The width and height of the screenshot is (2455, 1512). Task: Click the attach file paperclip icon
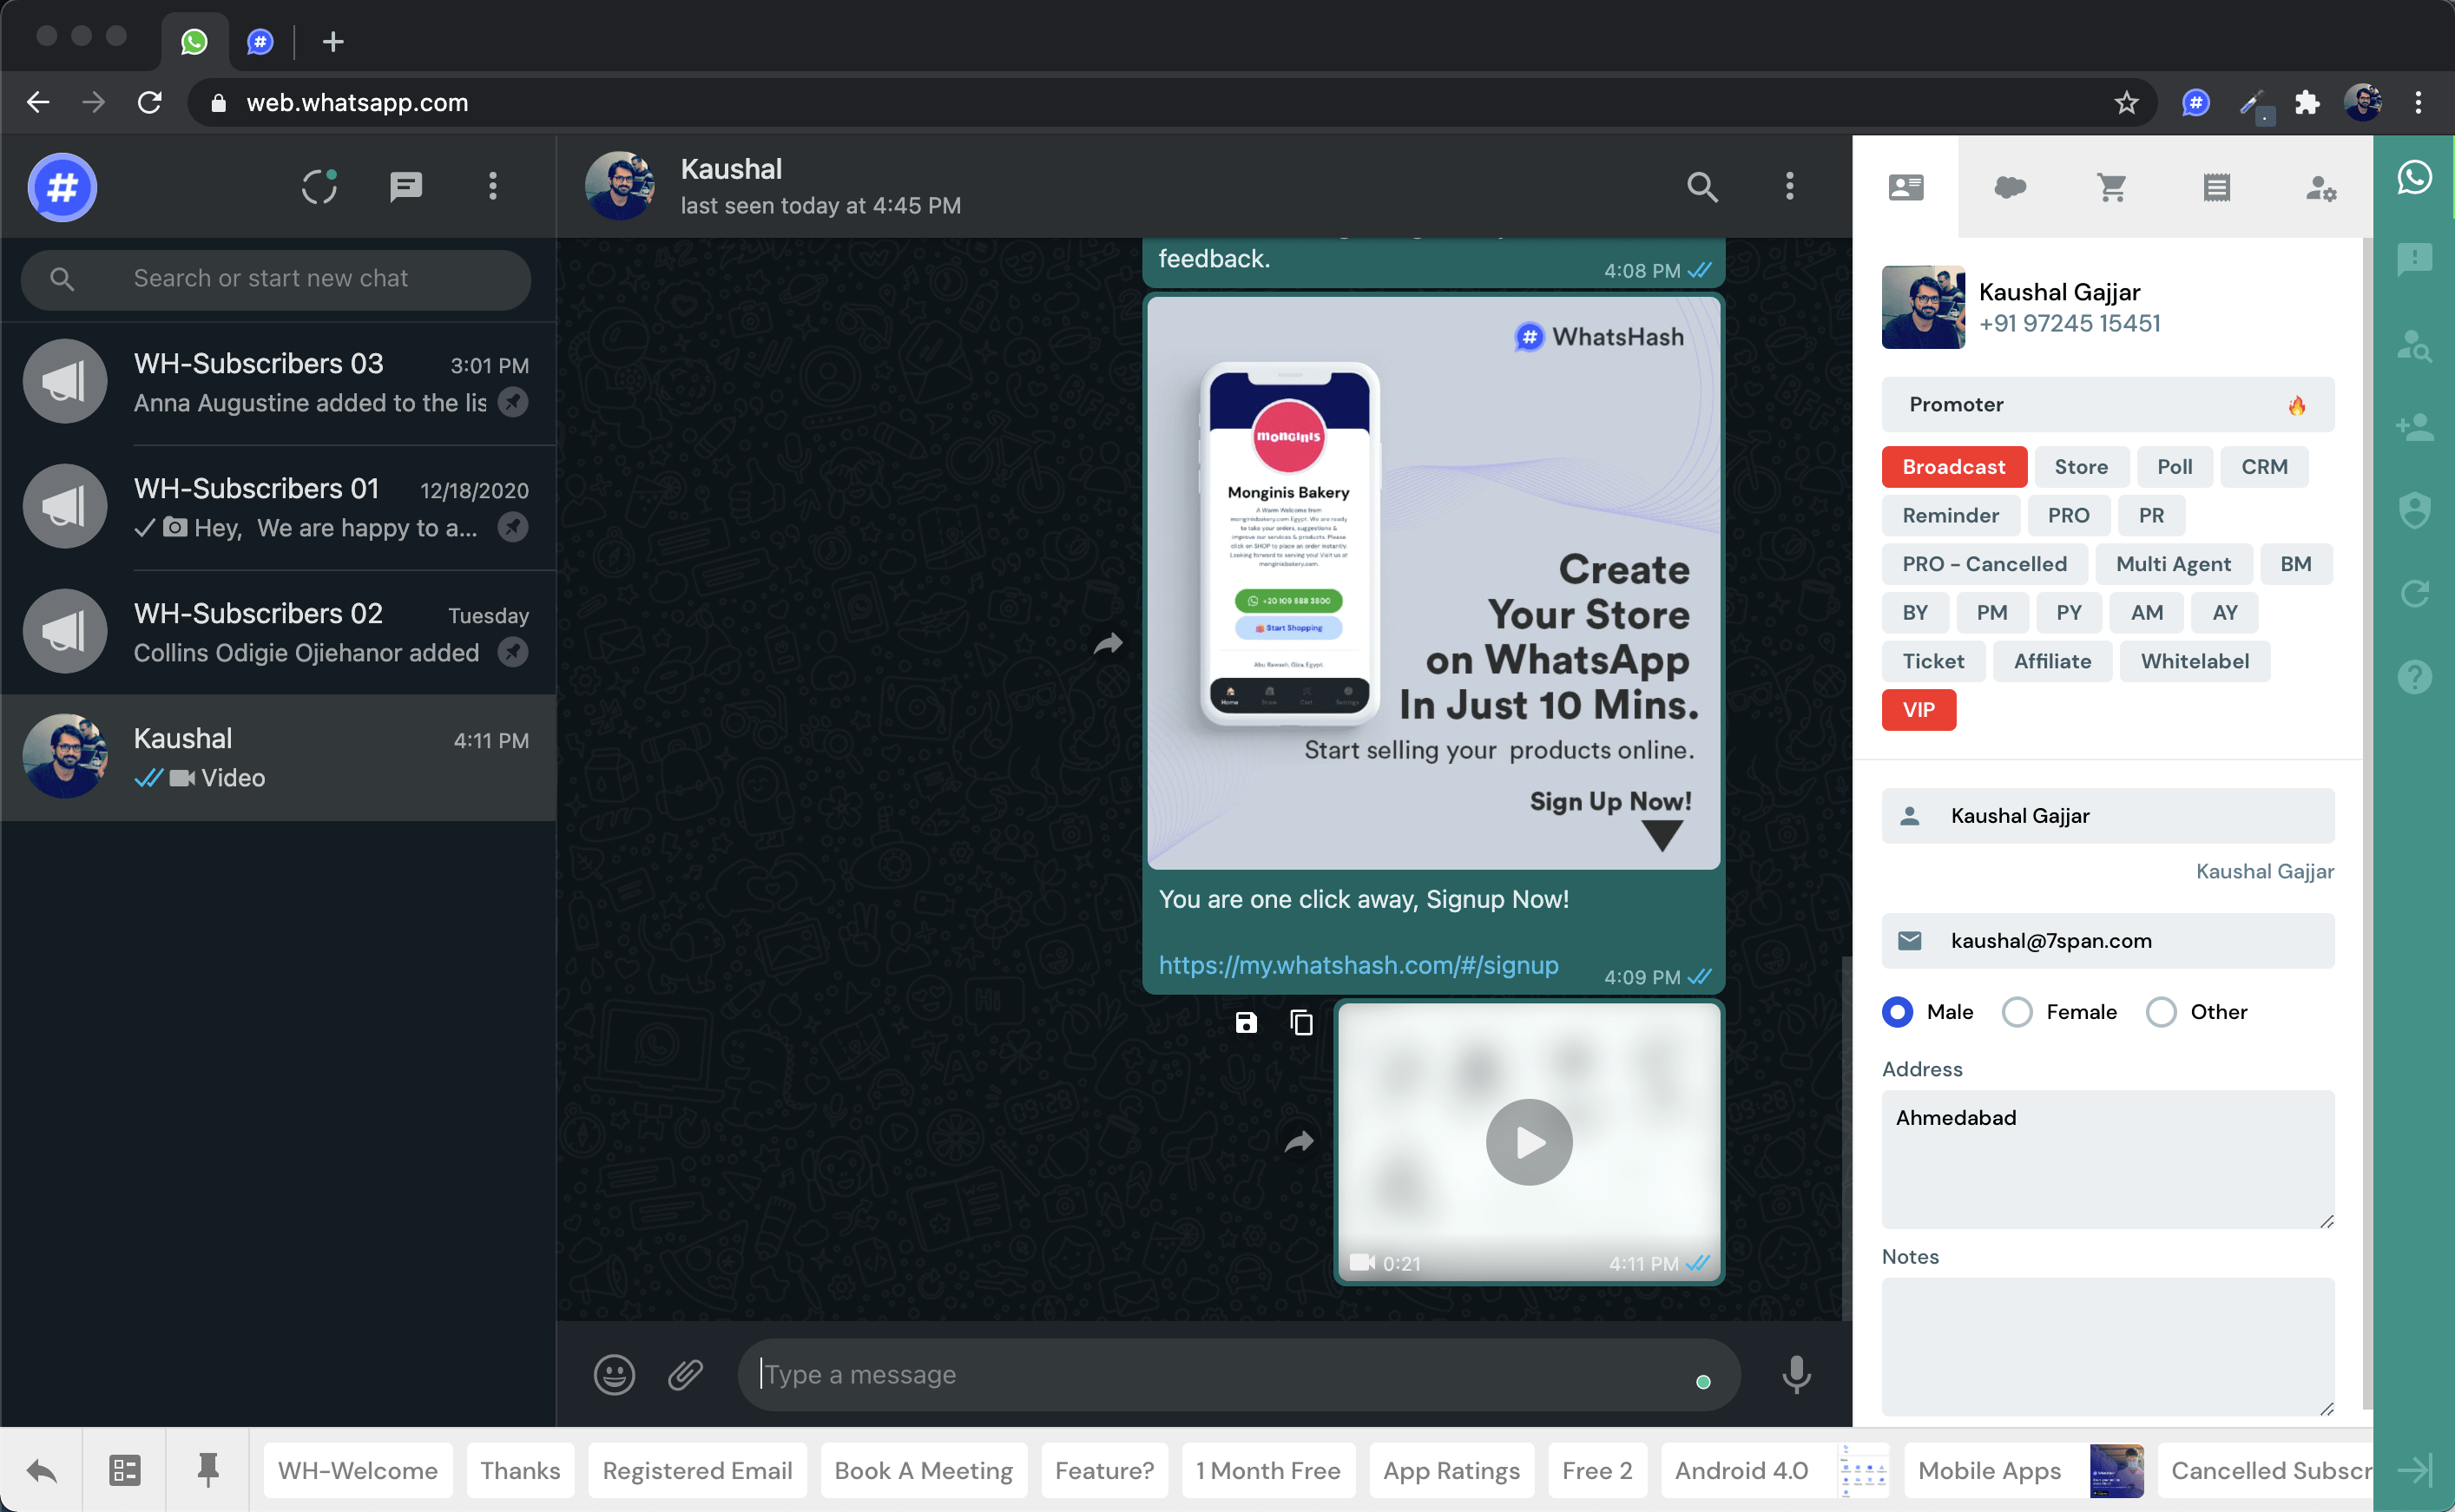point(685,1374)
